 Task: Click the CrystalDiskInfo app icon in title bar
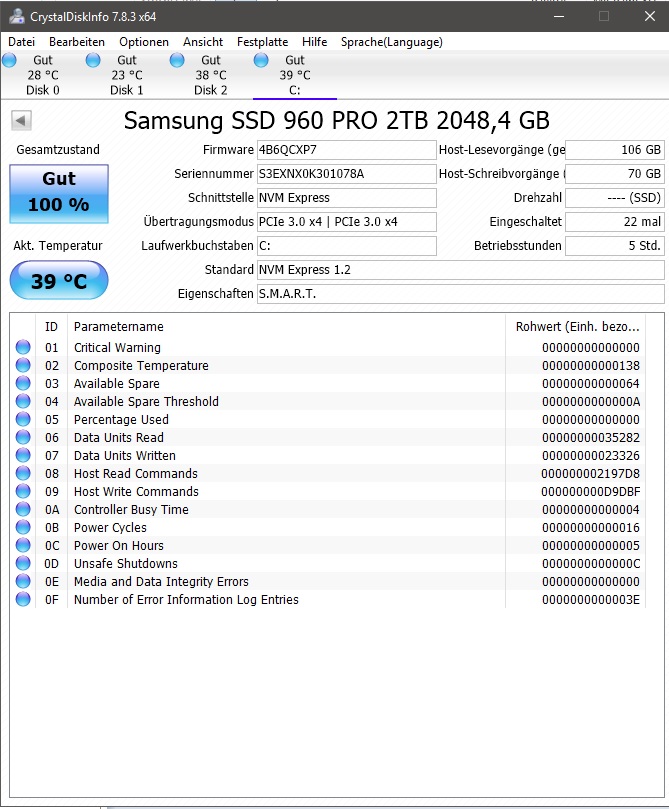coord(16,16)
